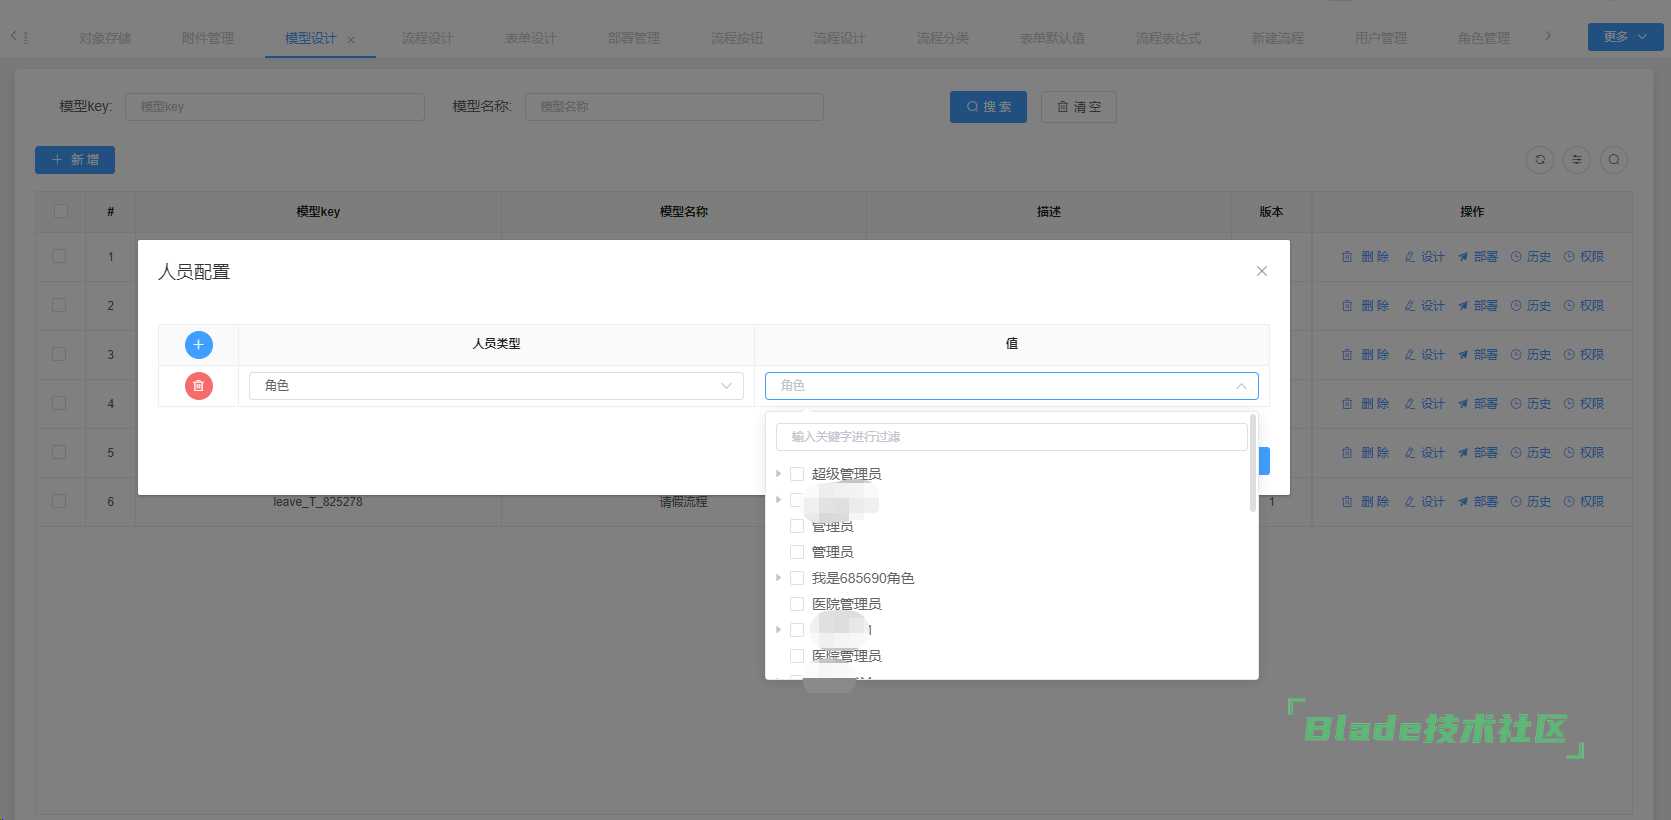Open the 人员类型 dropdown showing 角色

coord(496,386)
